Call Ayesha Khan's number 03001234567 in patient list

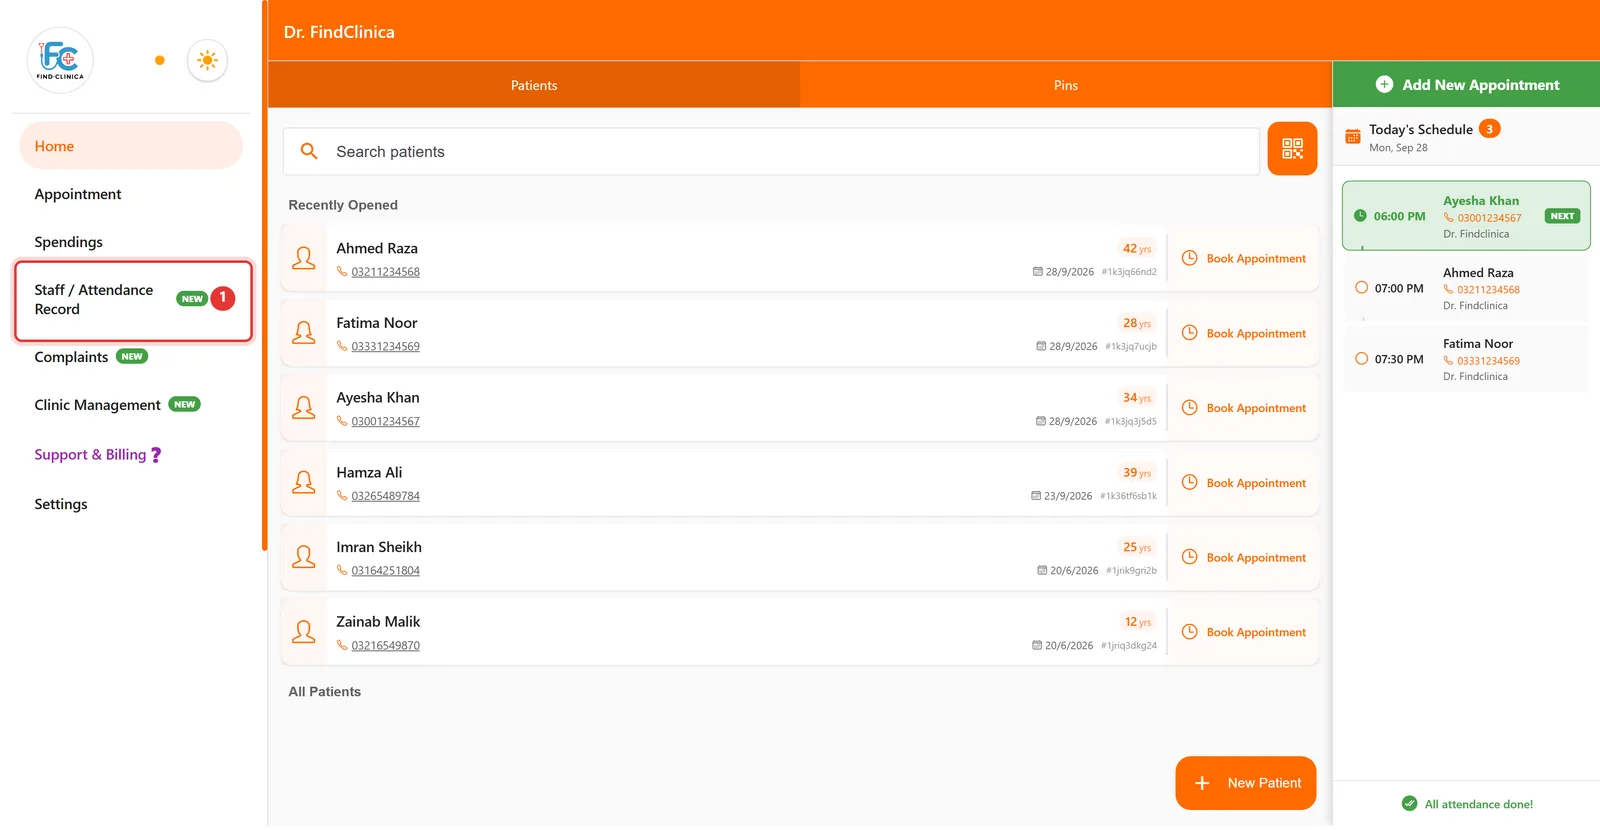[x=385, y=422]
